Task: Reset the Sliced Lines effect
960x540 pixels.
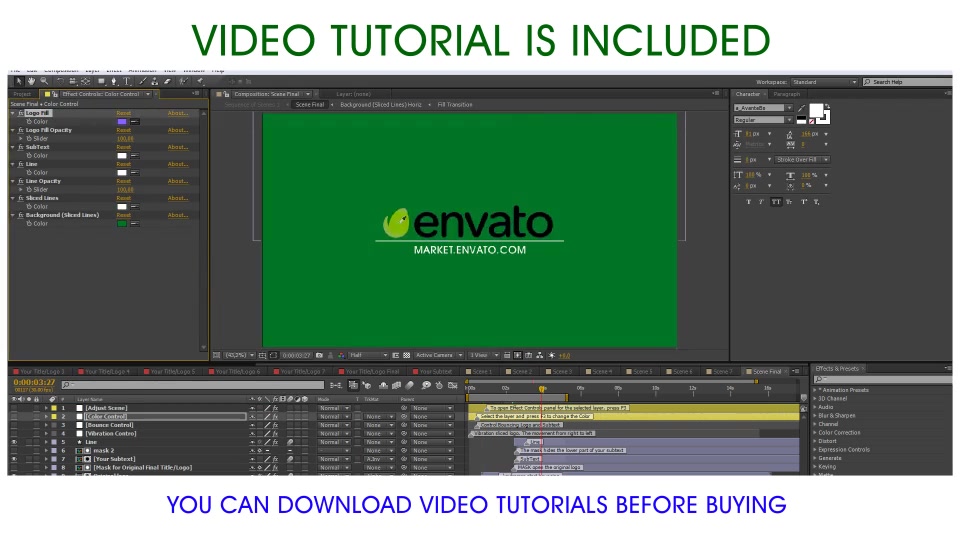Action: coord(124,198)
